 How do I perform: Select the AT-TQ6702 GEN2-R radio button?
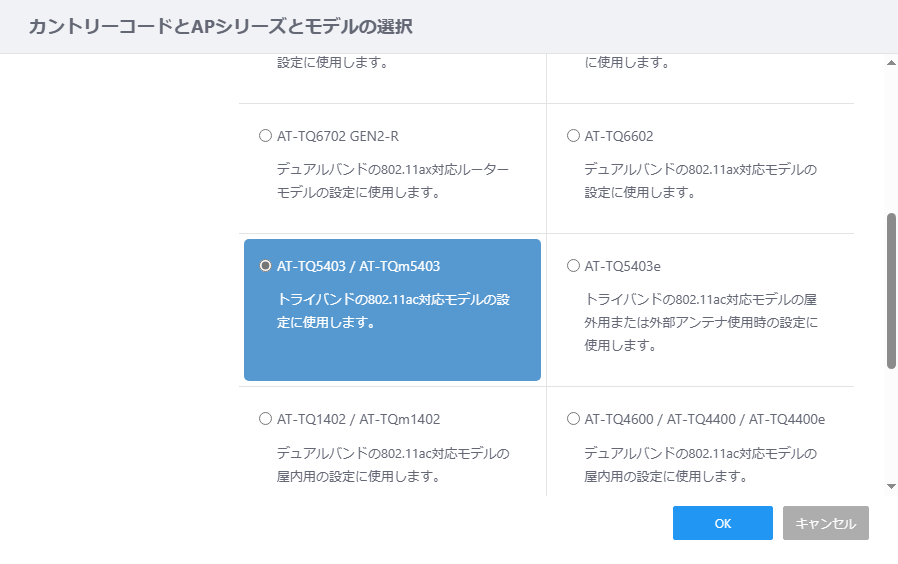(x=265, y=136)
